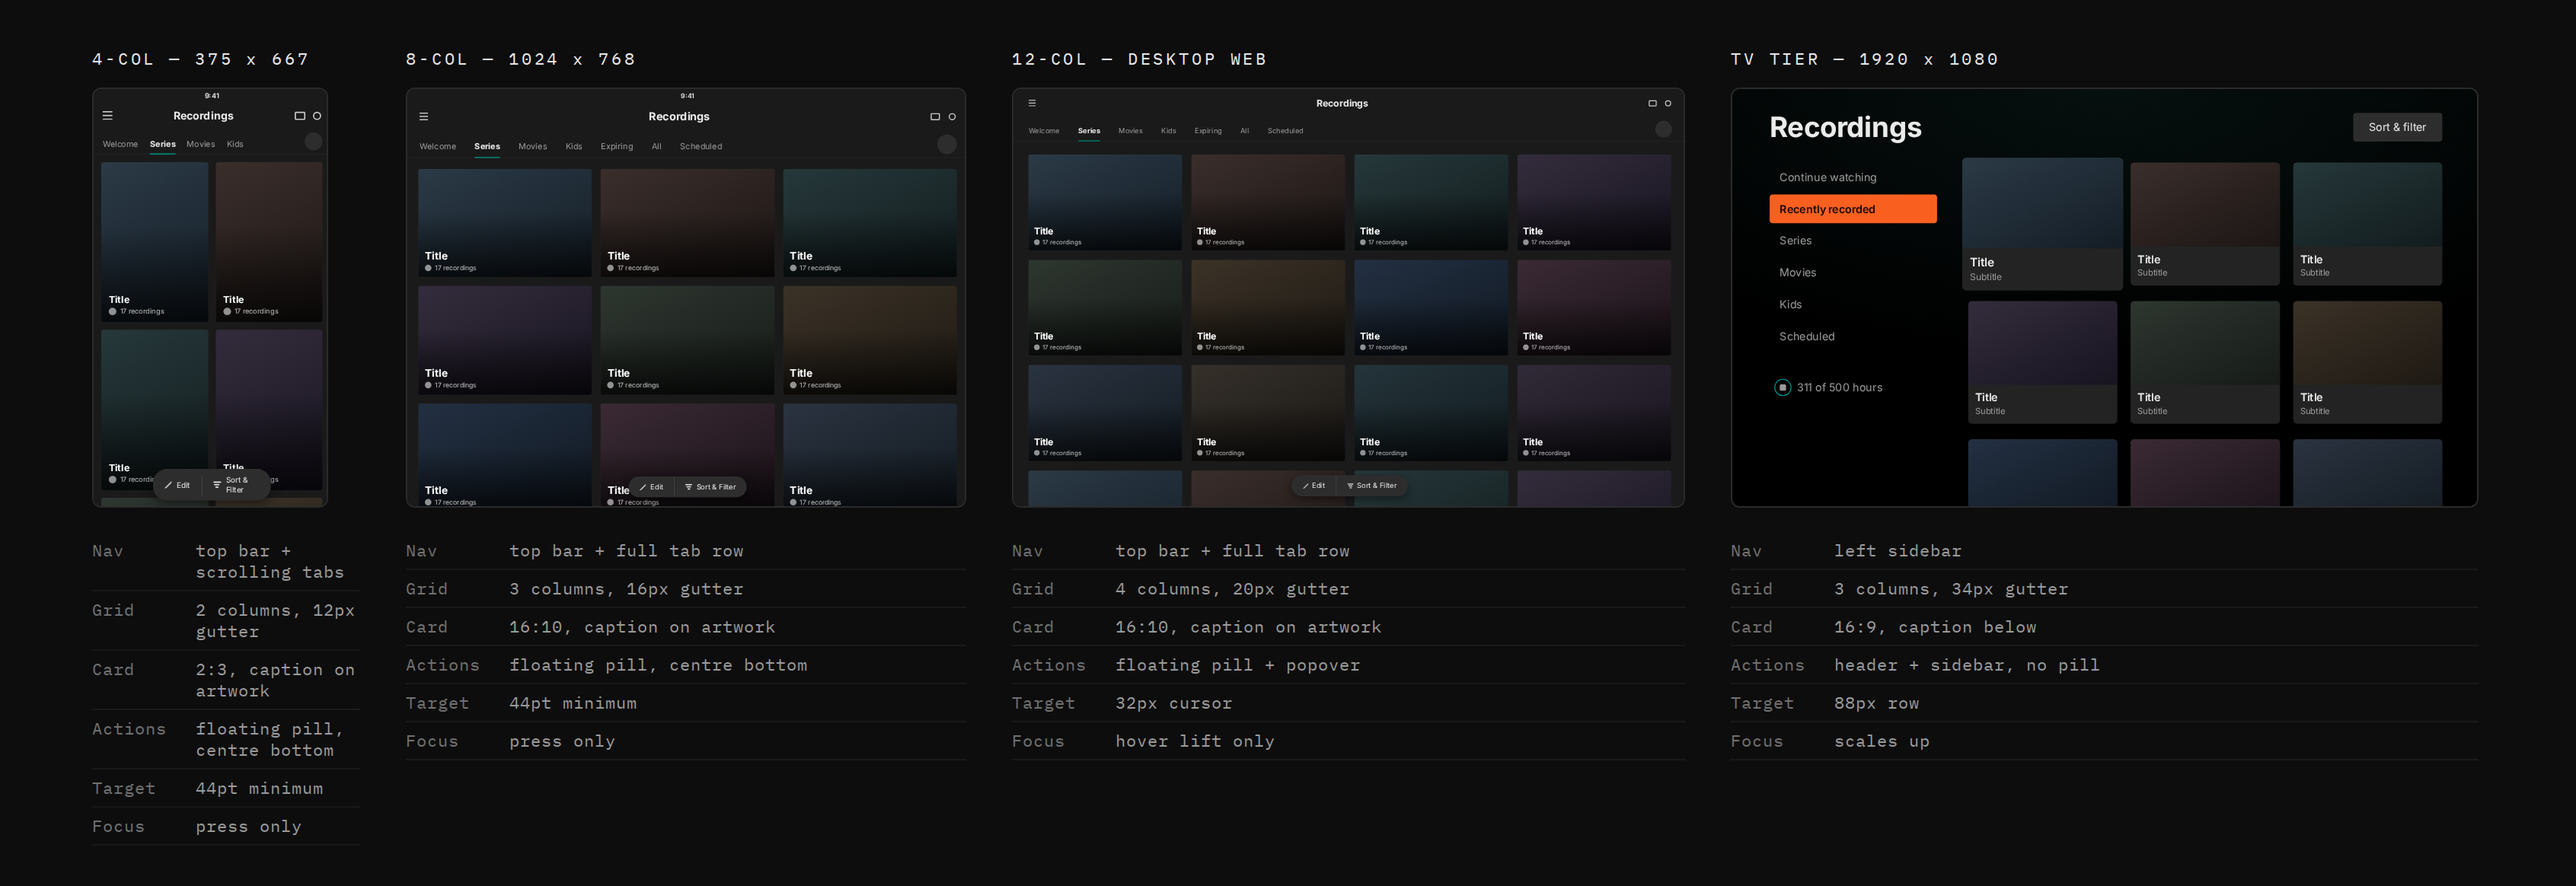Open the Kids tab in the desktop web frame
The height and width of the screenshot is (886, 2576).
tap(1169, 131)
